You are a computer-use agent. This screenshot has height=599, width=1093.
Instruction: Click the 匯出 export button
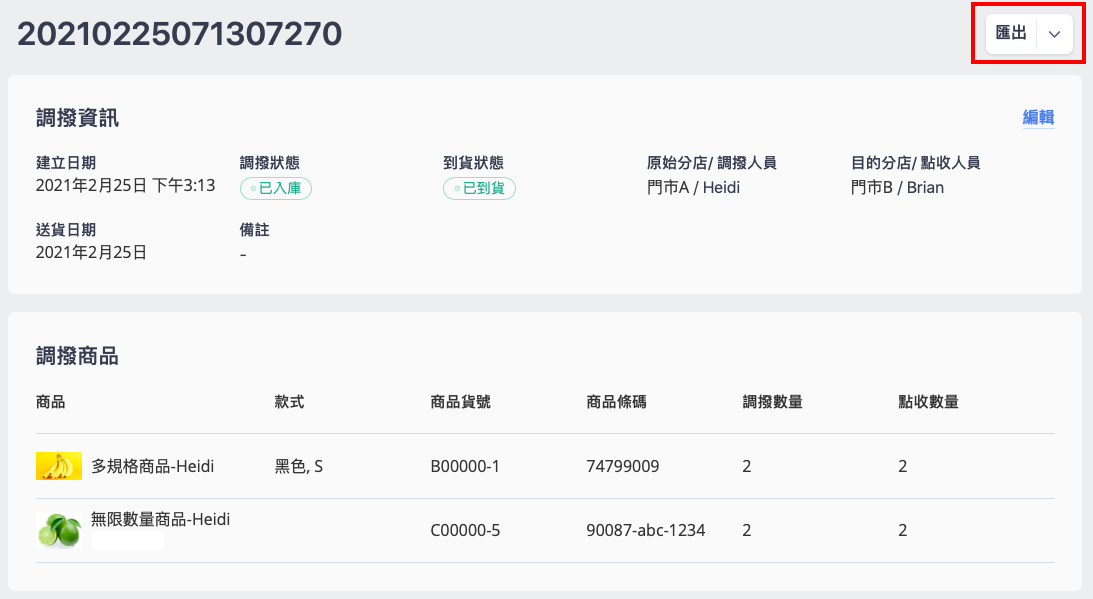click(x=1011, y=33)
